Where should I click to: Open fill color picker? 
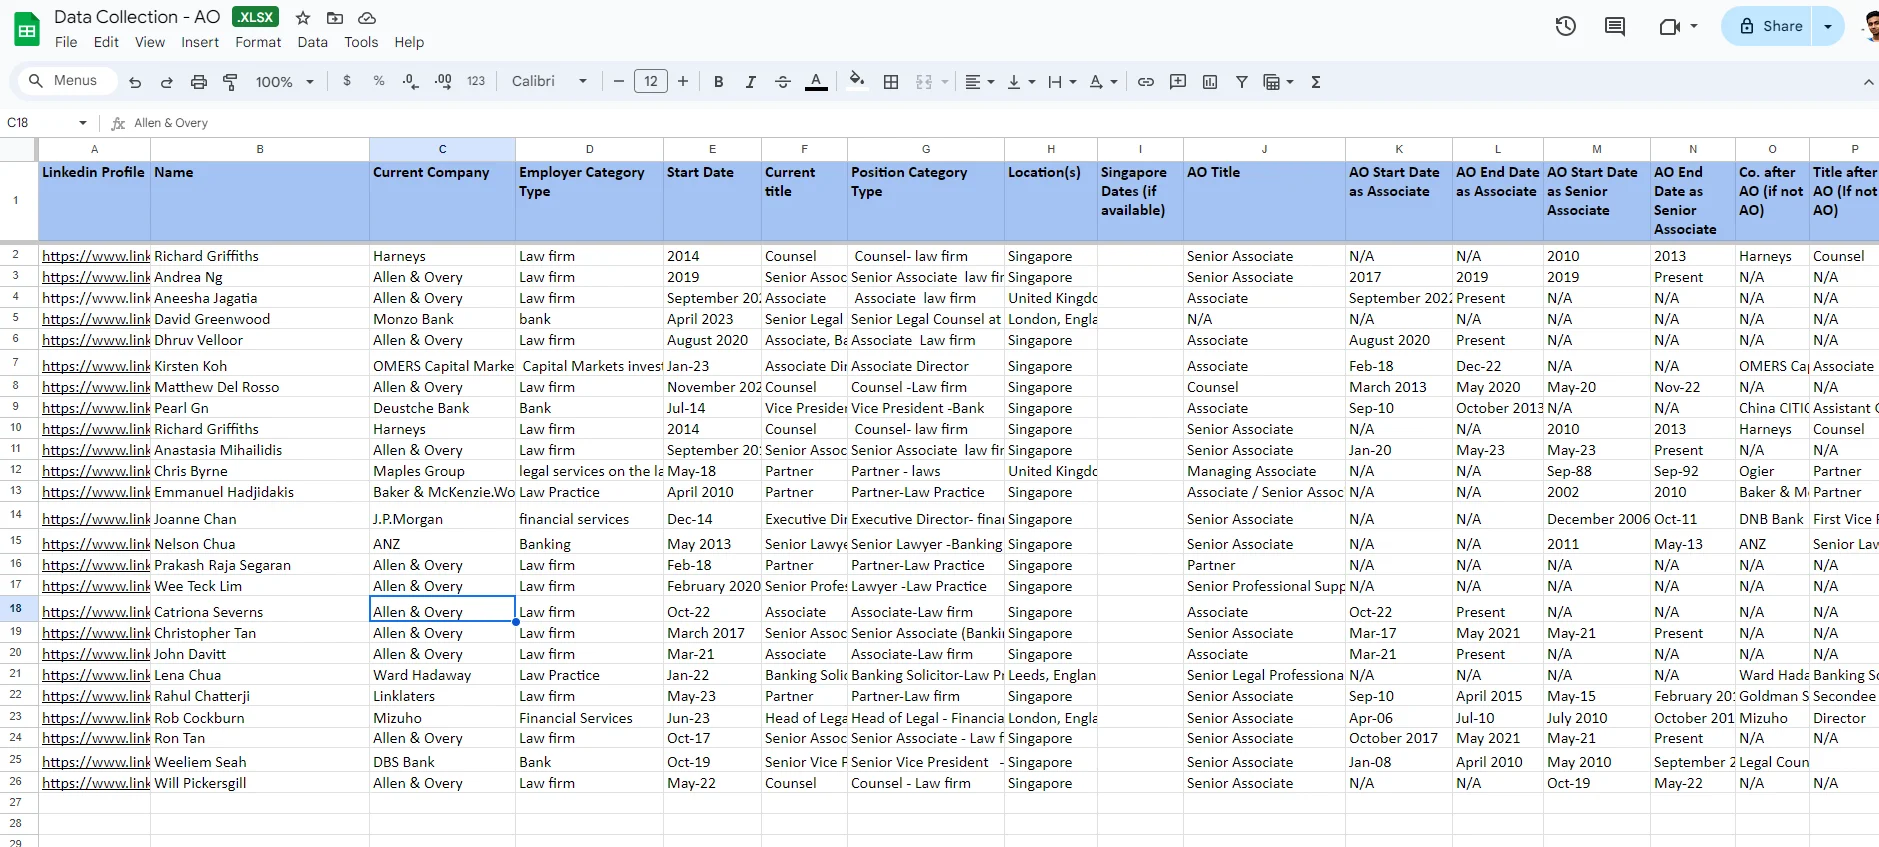(x=857, y=80)
